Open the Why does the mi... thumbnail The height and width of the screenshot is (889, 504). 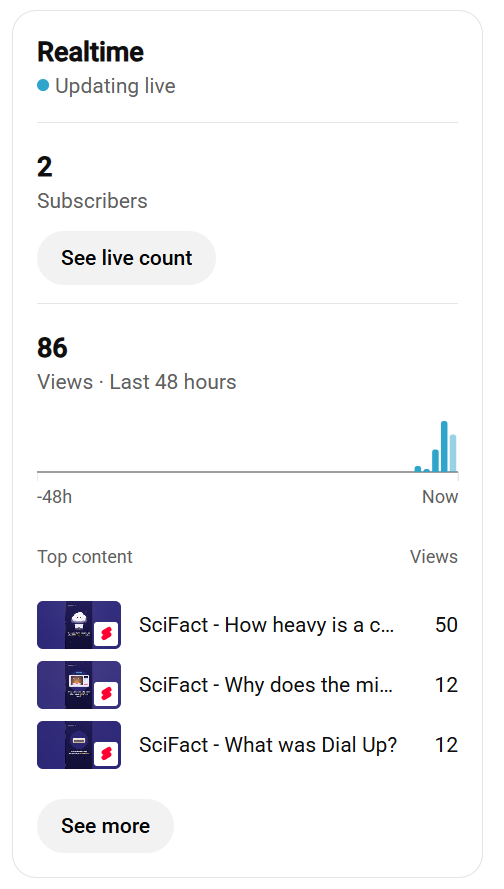tap(79, 685)
